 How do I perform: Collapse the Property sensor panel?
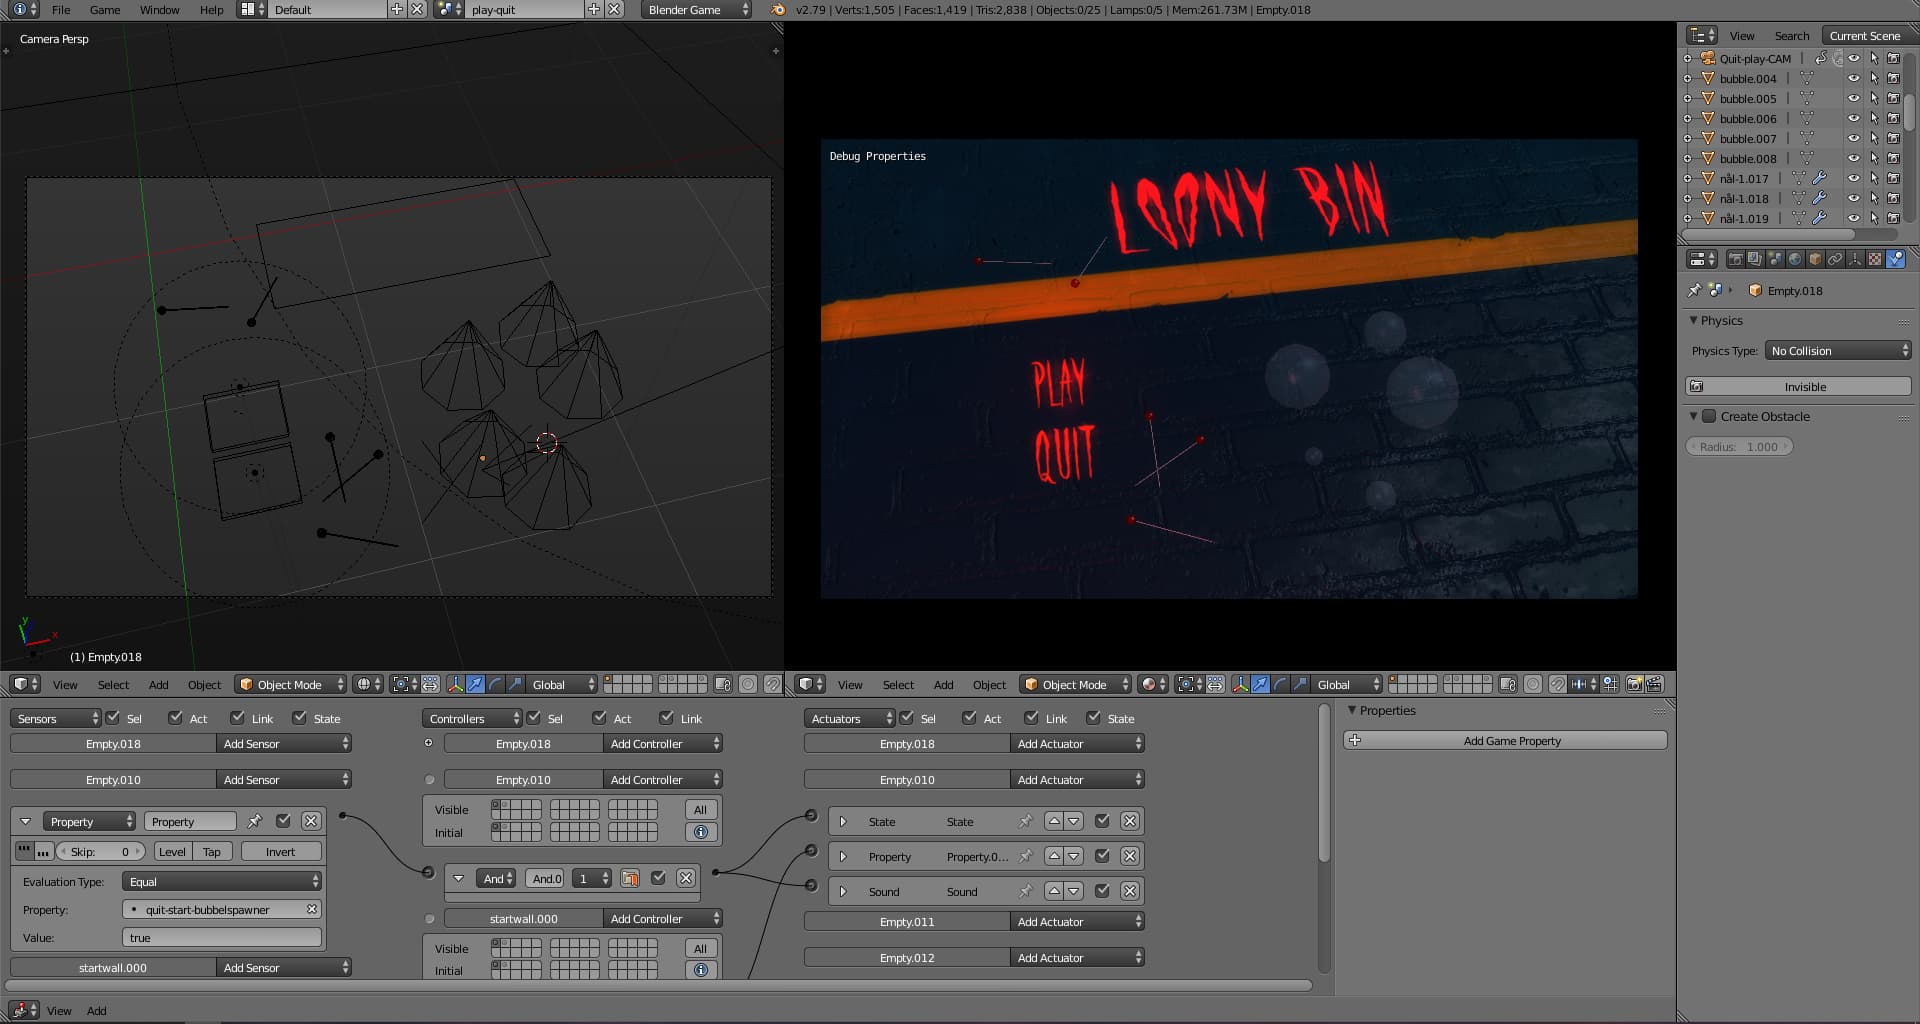pyautogui.click(x=26, y=821)
